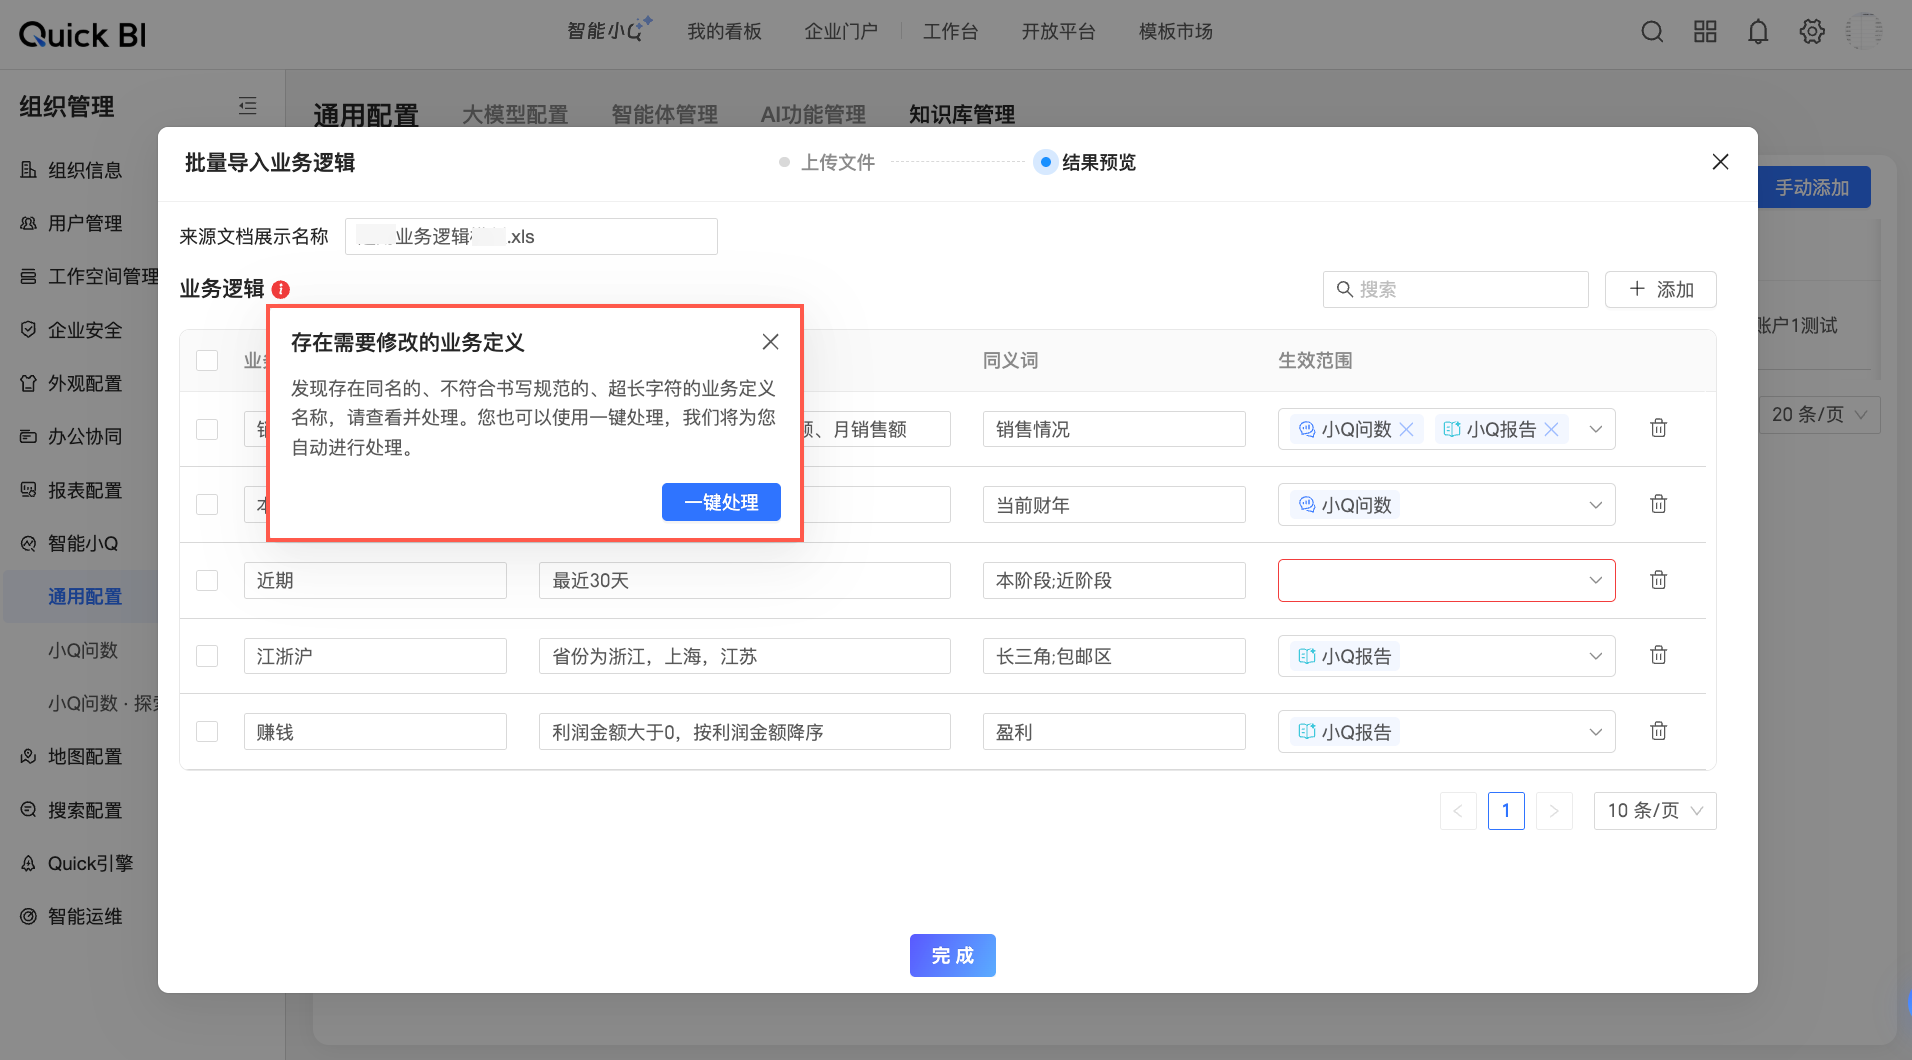Delete the 近期 row with trash icon

click(x=1658, y=580)
